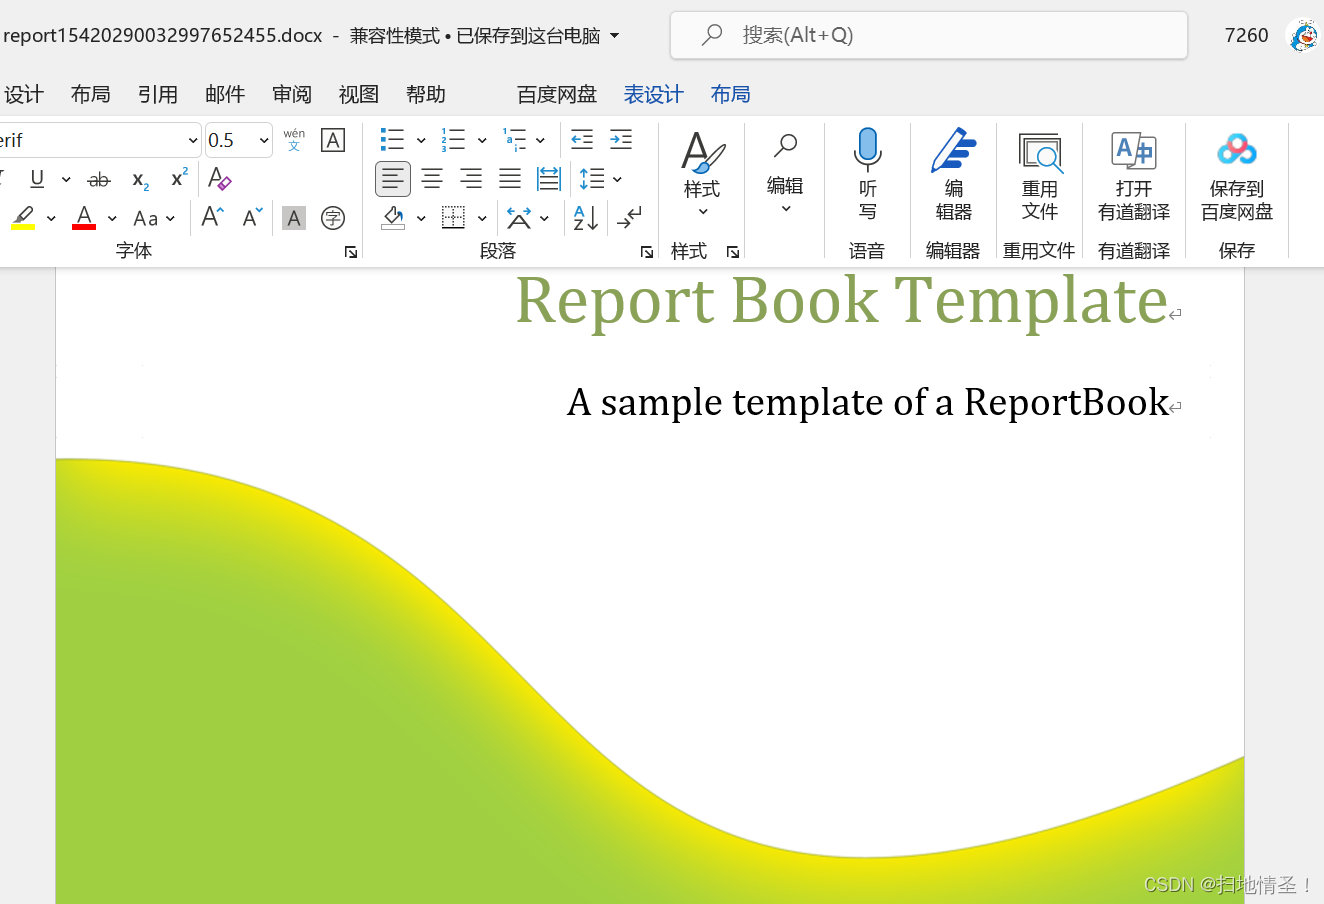Apply distributed alignment
This screenshot has width=1324, height=904.
(x=549, y=179)
